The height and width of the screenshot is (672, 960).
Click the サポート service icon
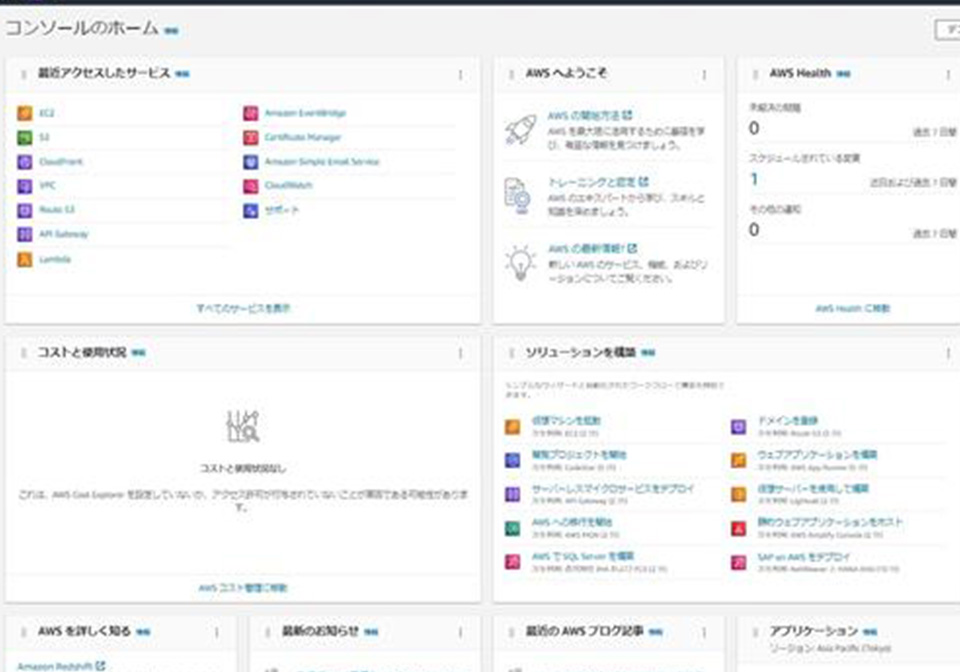click(x=251, y=211)
